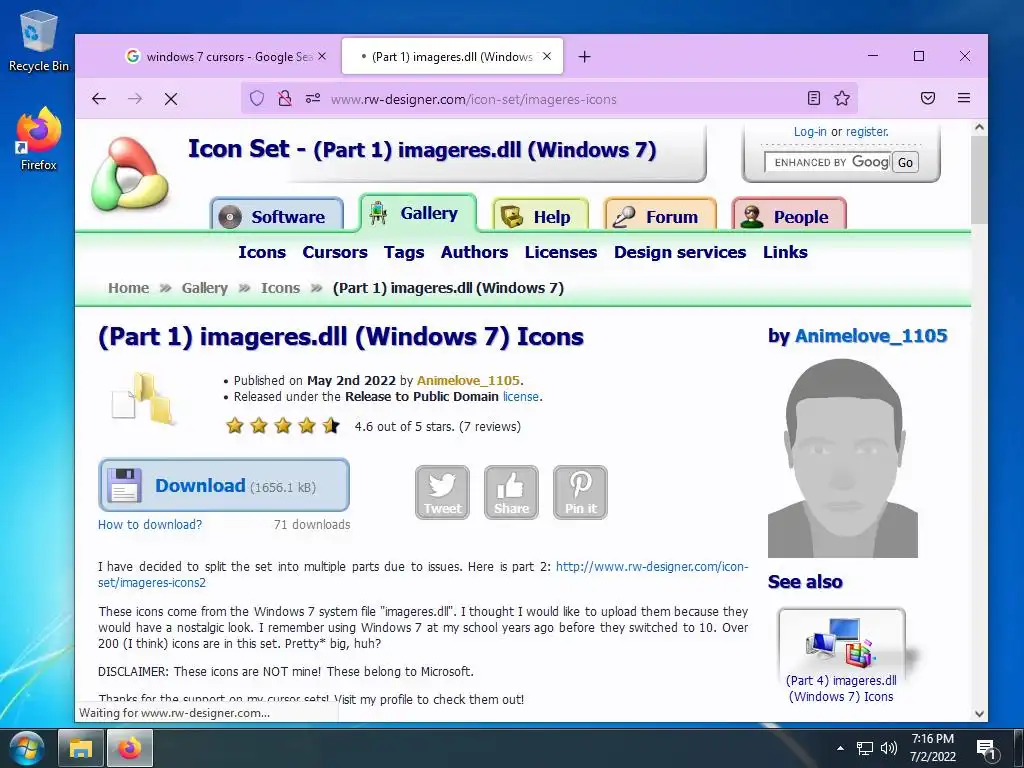
Task: Click the Tweet share button
Action: [x=442, y=492]
